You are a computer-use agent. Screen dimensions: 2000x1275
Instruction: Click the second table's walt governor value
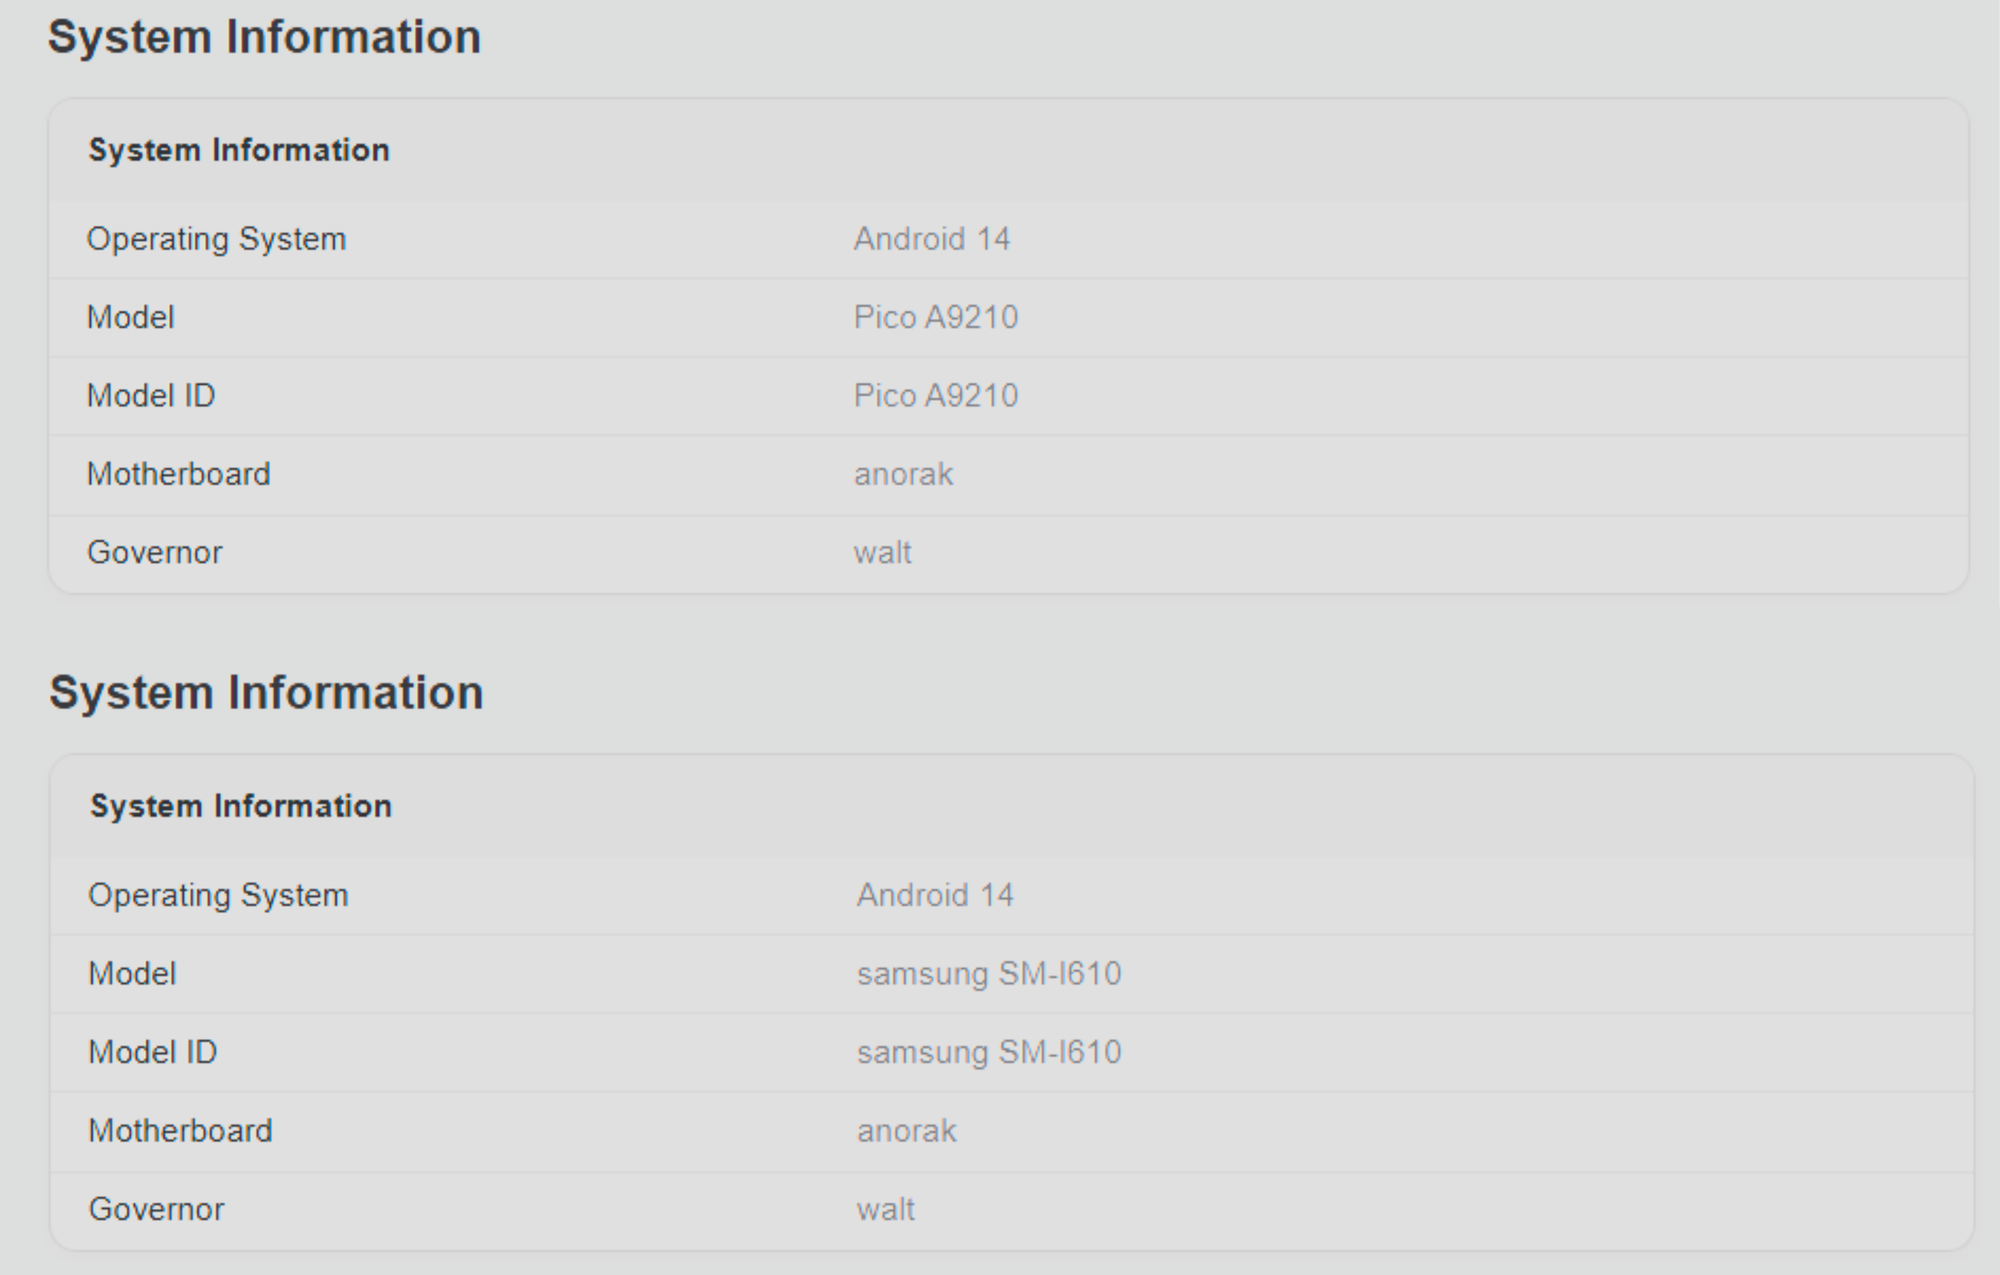pyautogui.click(x=885, y=1209)
